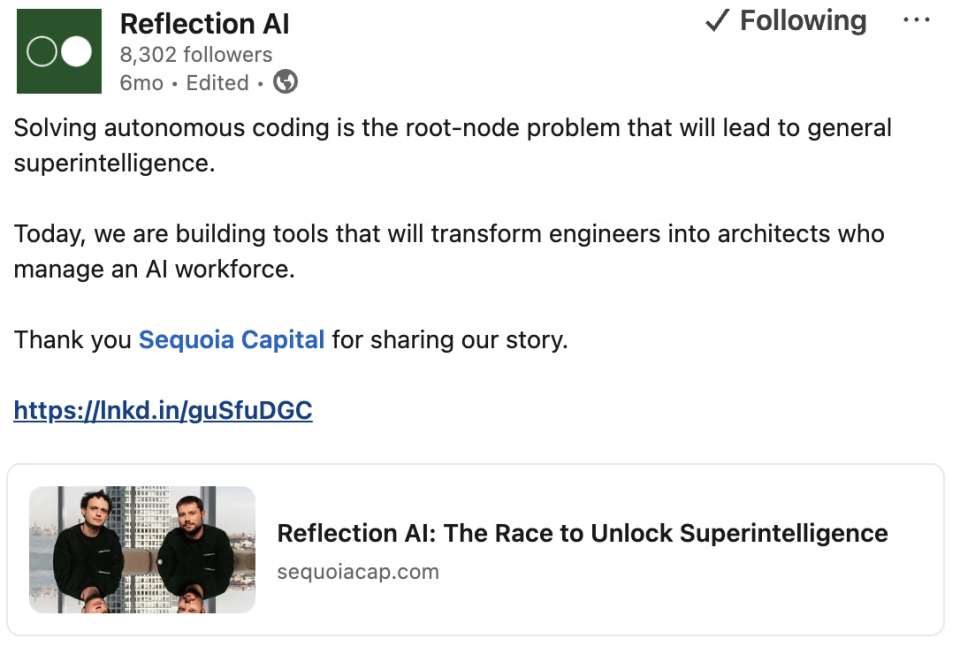Open the Race to Unlock Superintelligence article title
960x654 pixels.
coord(582,533)
